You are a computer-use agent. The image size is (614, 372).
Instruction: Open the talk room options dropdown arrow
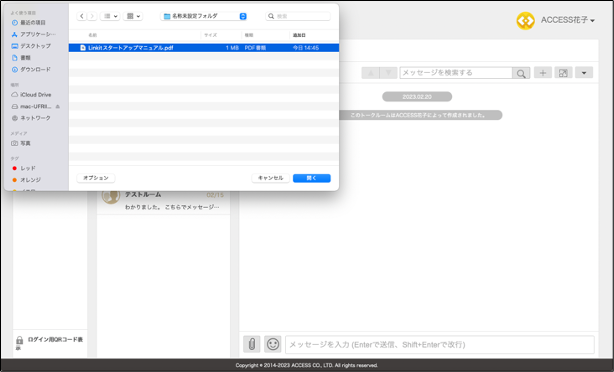click(x=584, y=73)
